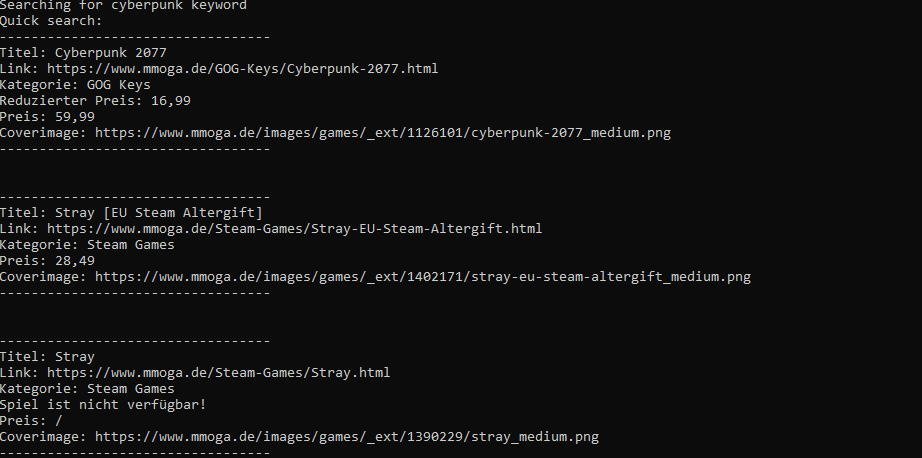Click the 'Kategorie: Steam Games' line under Altergift
This screenshot has height=458, width=922.
87,245
